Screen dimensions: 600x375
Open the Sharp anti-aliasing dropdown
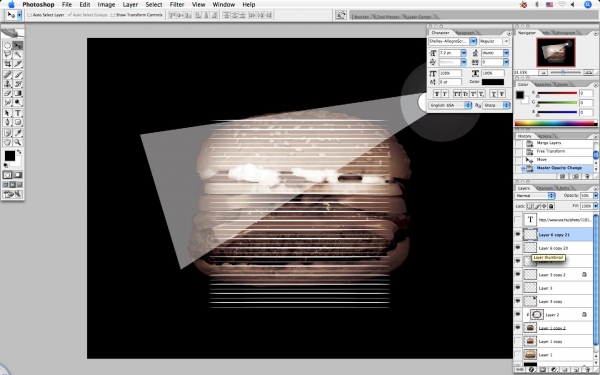pos(496,105)
